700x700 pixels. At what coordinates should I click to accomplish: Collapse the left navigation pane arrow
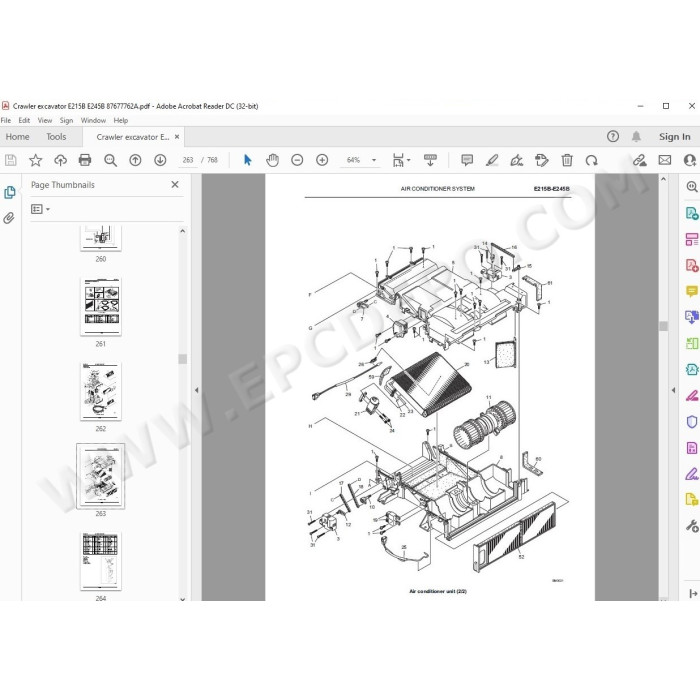tap(196, 390)
